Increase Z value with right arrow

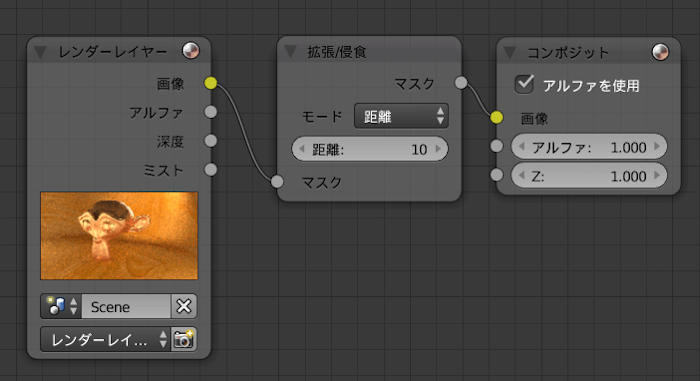click(x=657, y=176)
